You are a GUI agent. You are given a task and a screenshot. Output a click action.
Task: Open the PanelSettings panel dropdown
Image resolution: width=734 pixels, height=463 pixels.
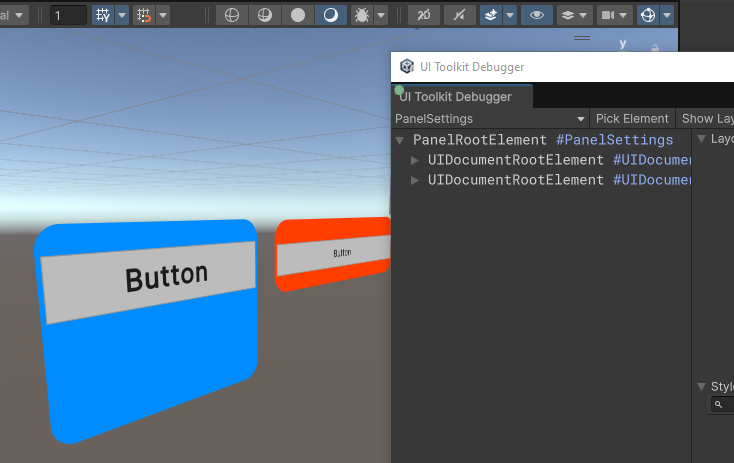pos(490,118)
